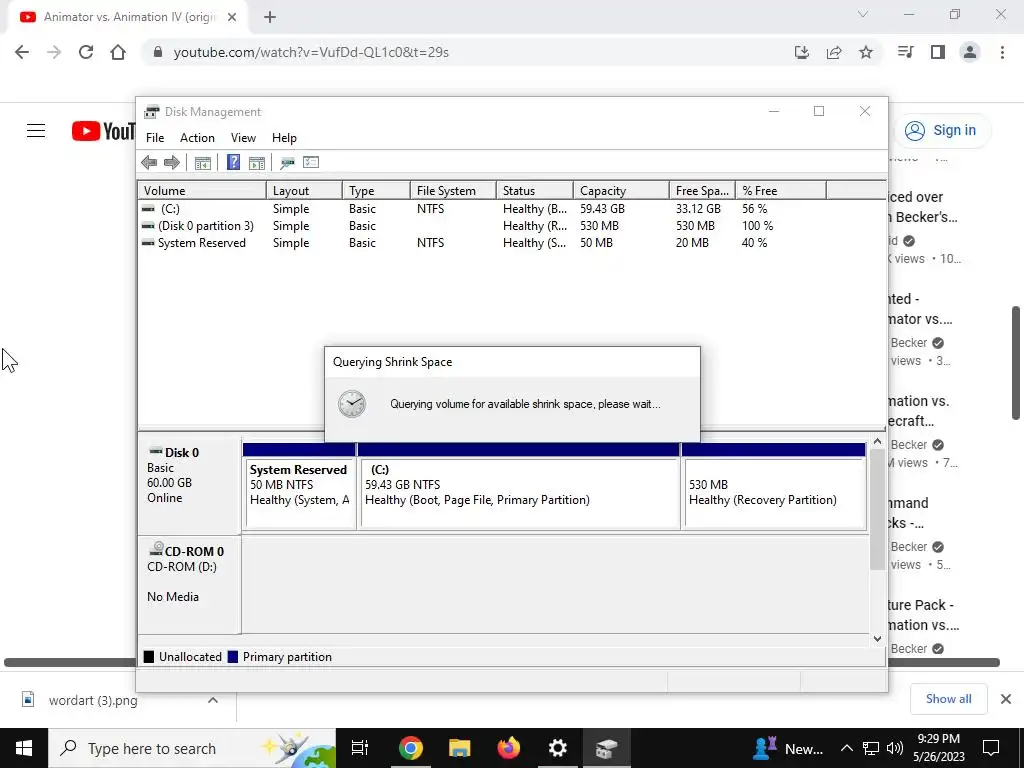Select the System Reserved row in volume list
Screen dimensions: 1024x768
[512, 243]
